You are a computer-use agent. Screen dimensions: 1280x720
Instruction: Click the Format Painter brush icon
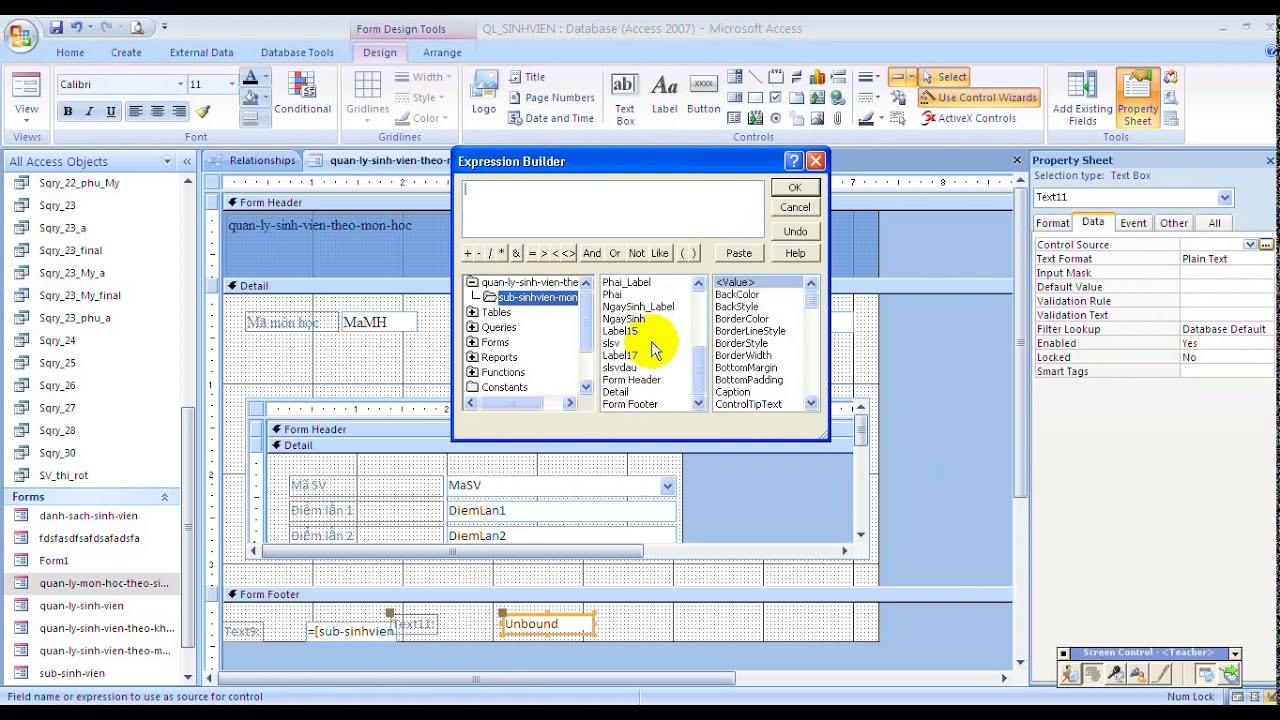coord(203,111)
